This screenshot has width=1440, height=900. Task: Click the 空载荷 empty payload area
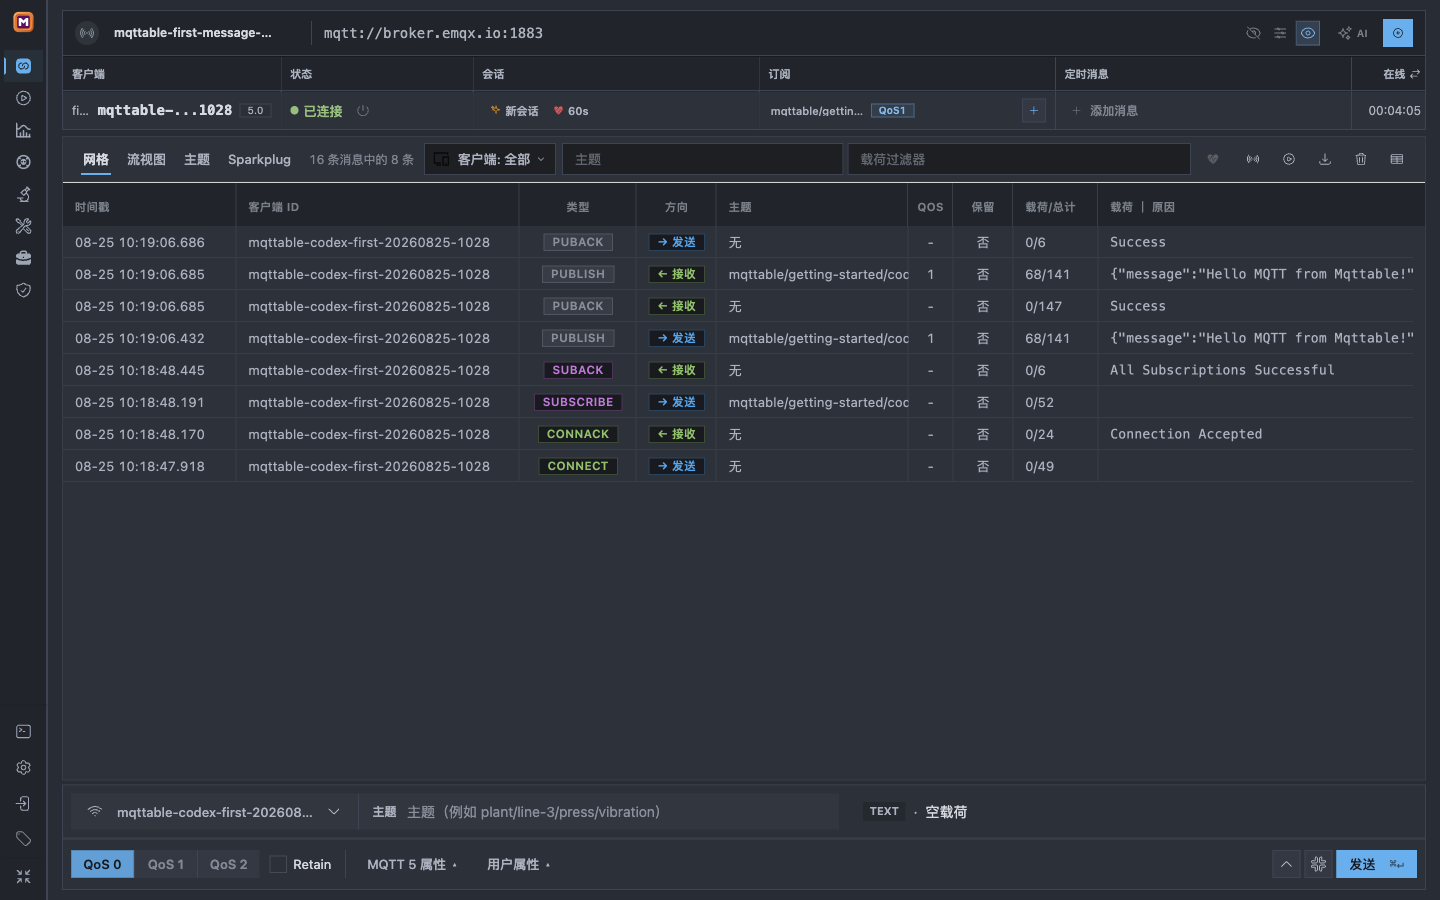[x=946, y=812]
